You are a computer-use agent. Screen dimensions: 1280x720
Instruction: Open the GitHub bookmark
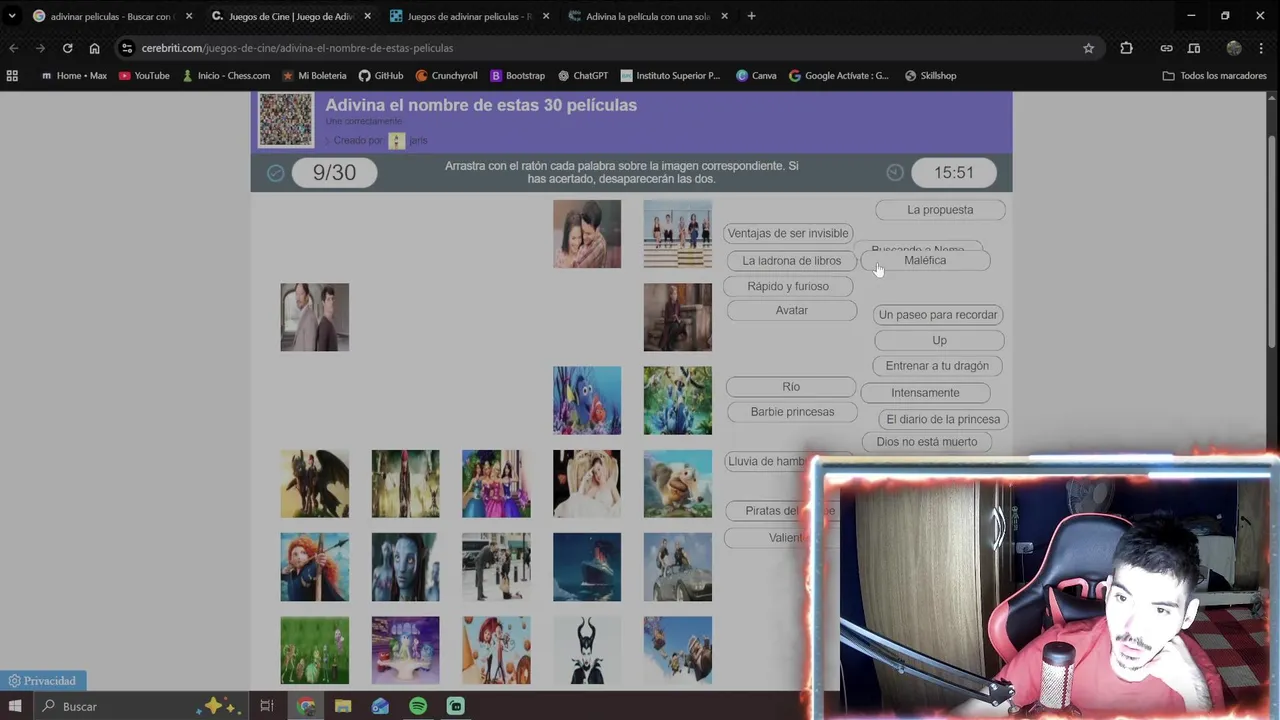click(381, 75)
